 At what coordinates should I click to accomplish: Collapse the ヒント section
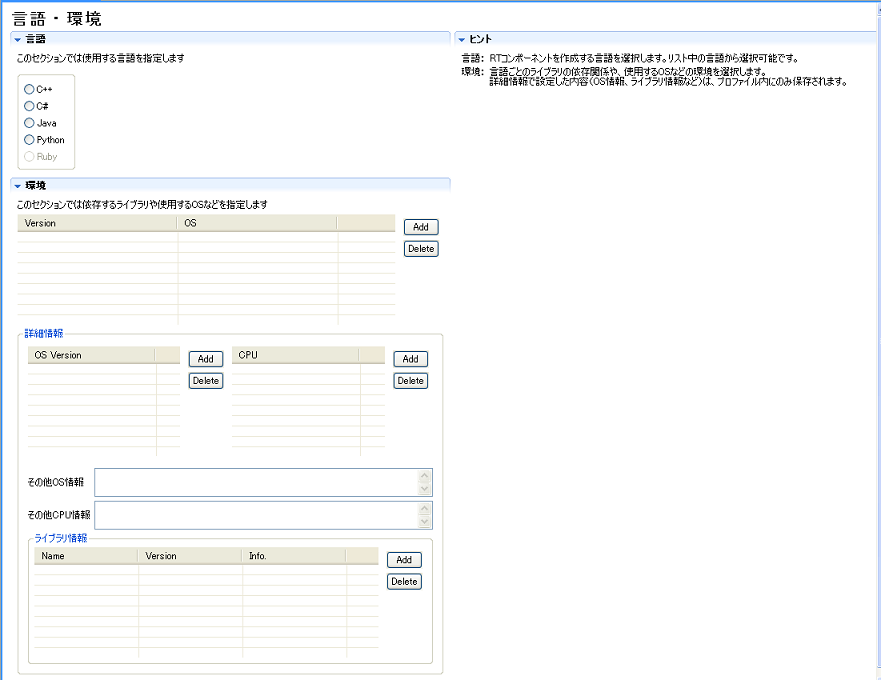[461, 39]
